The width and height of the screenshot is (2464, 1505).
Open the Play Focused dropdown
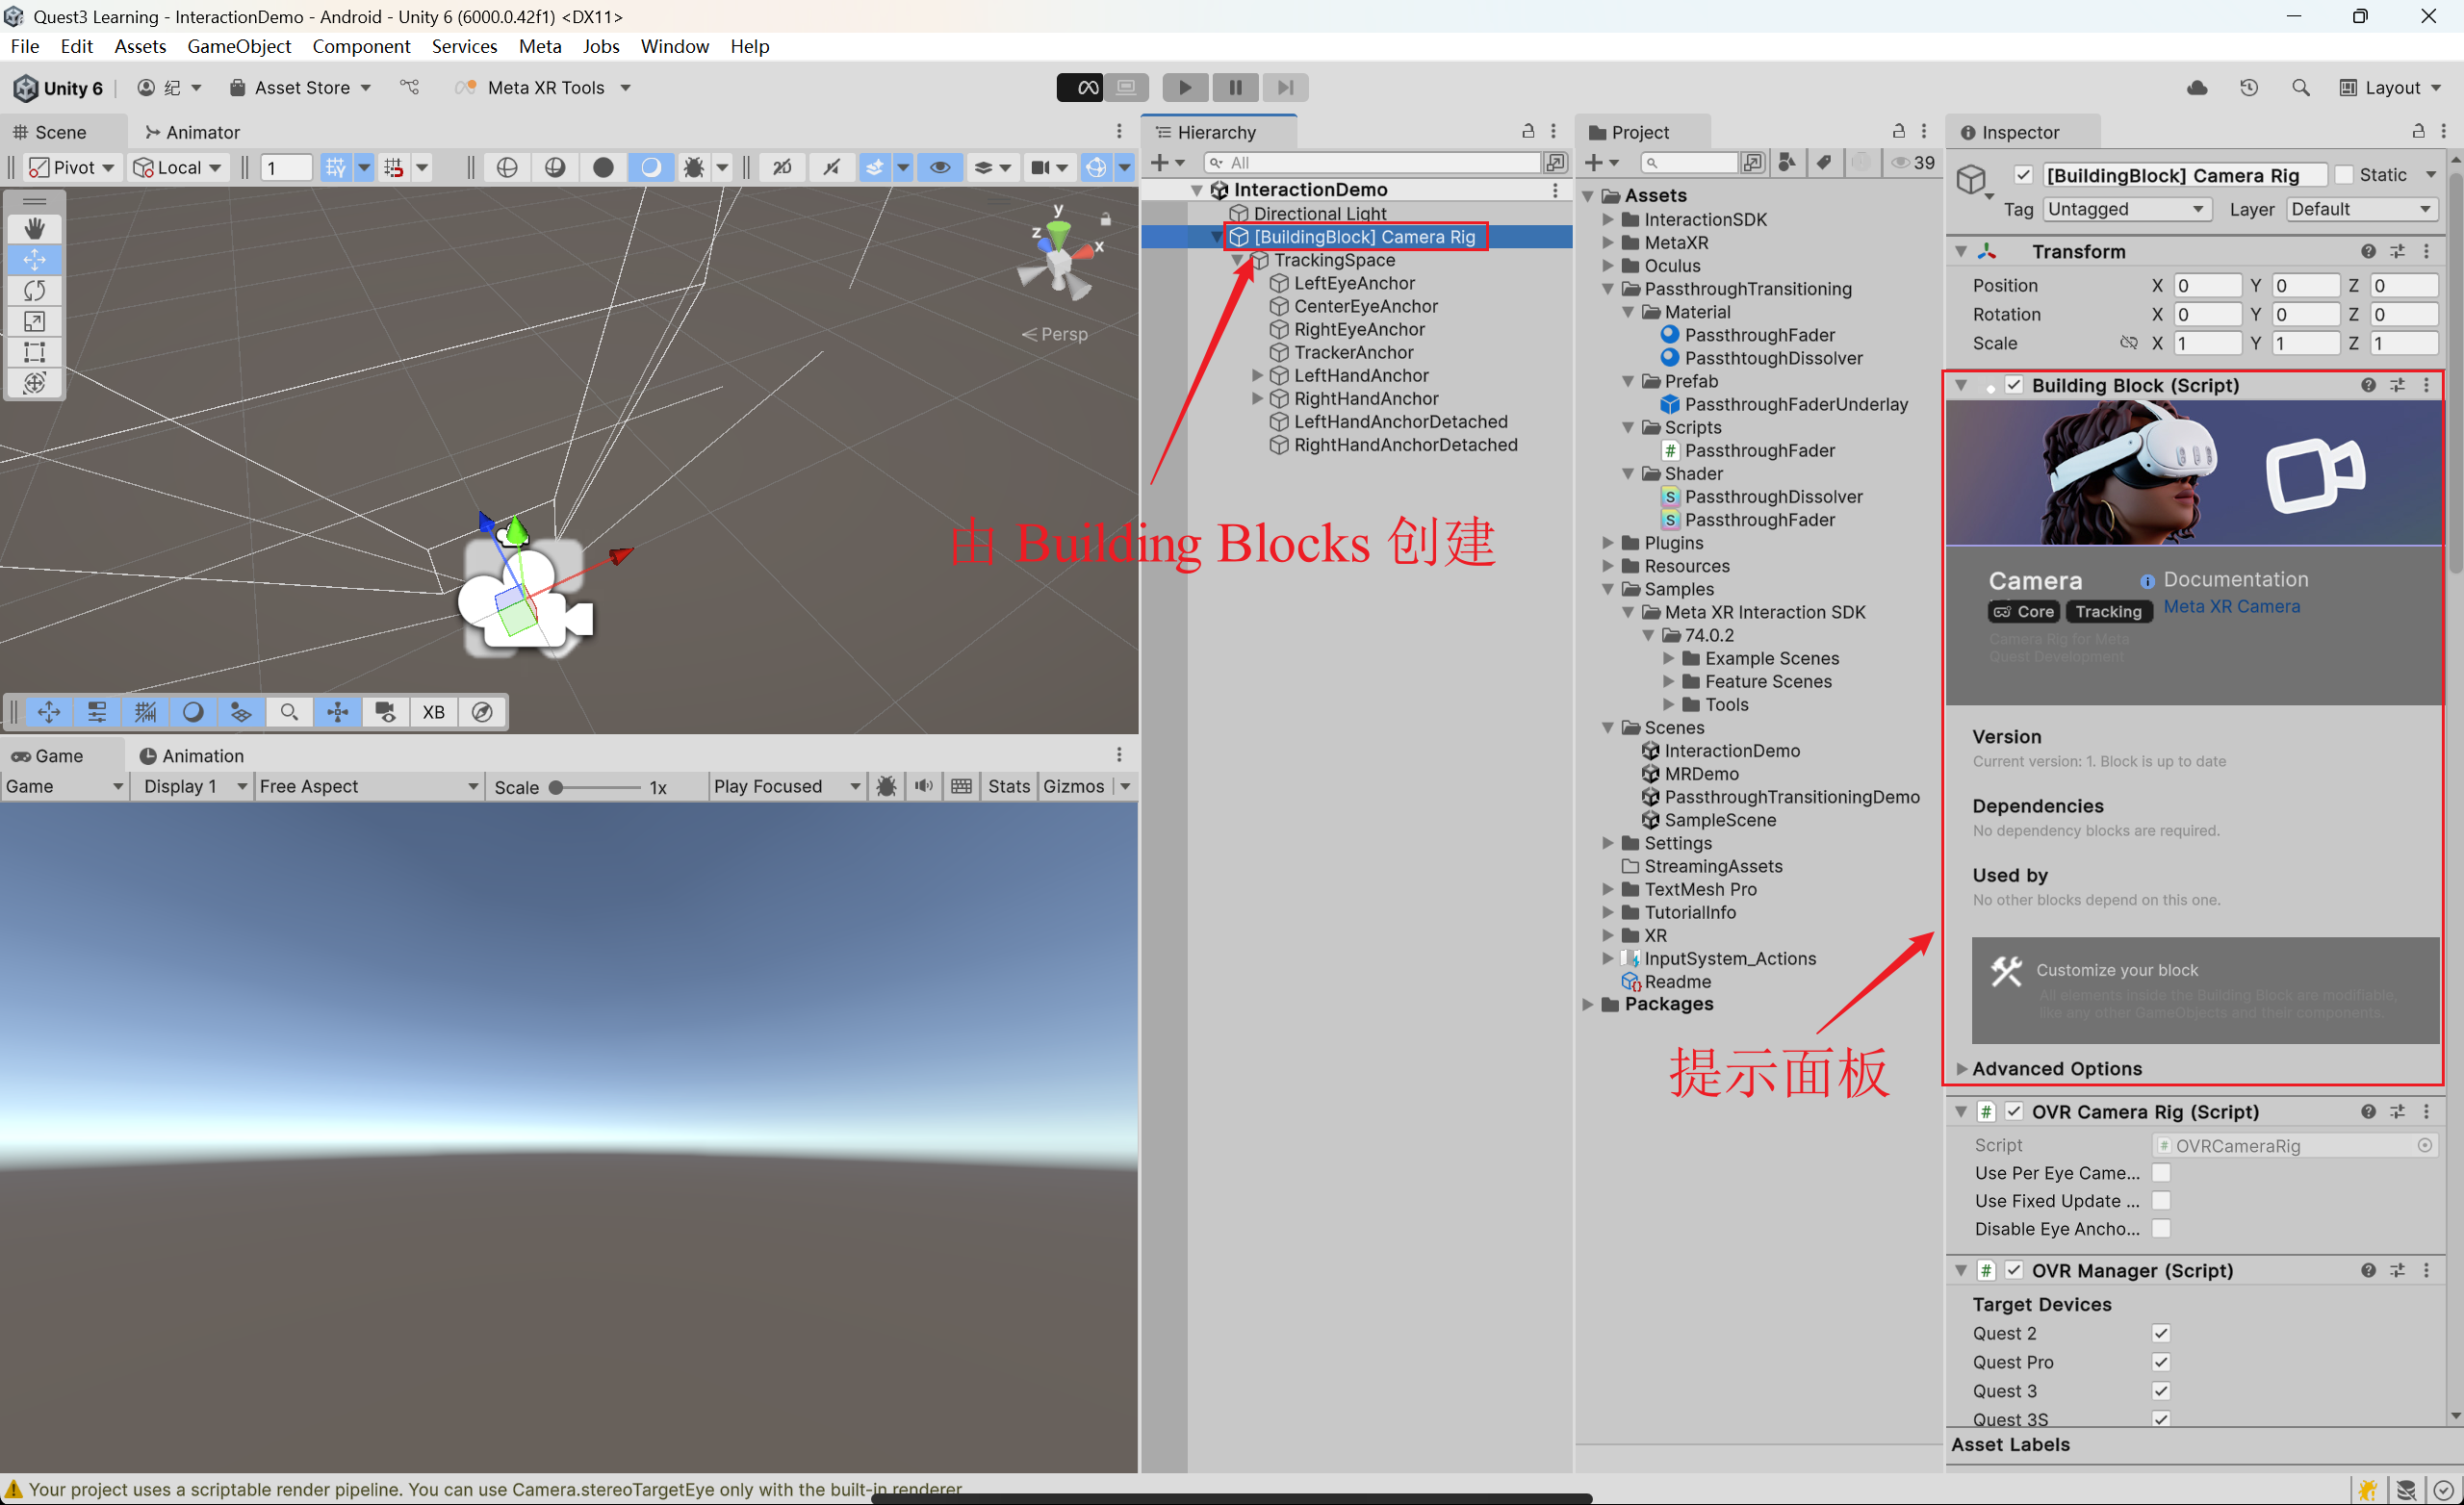pos(786,786)
